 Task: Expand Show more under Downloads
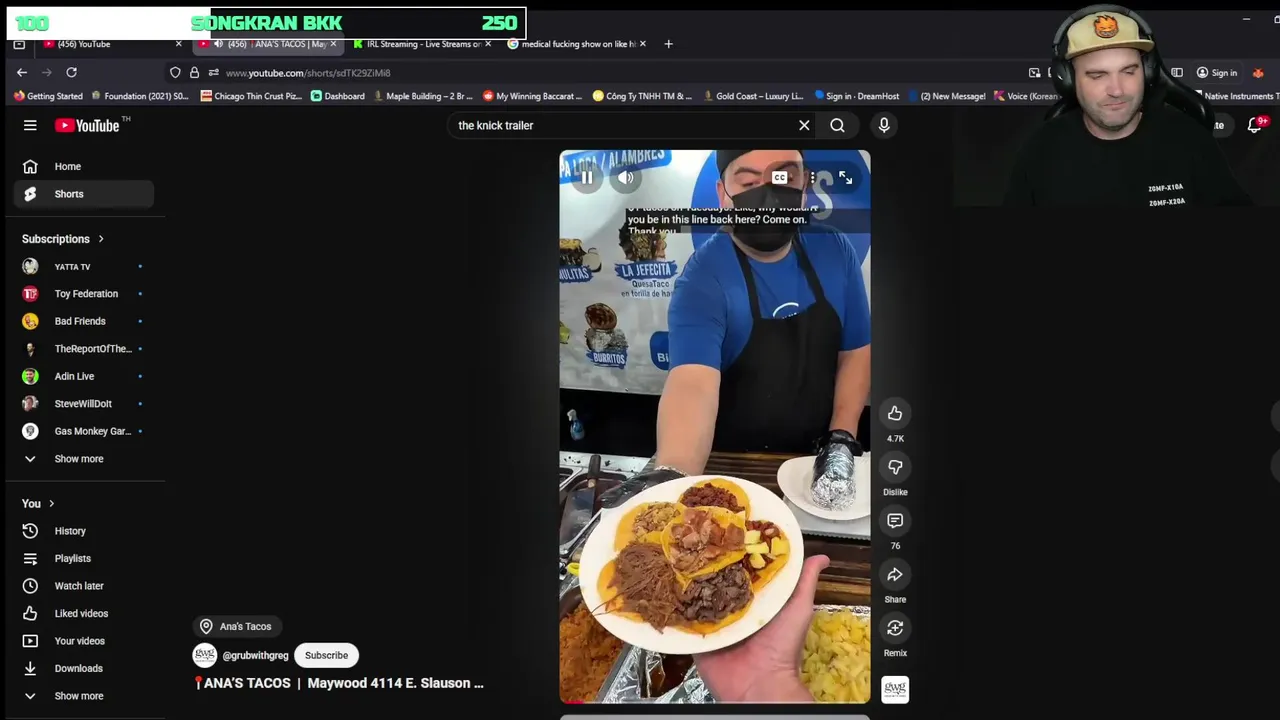(x=84, y=696)
